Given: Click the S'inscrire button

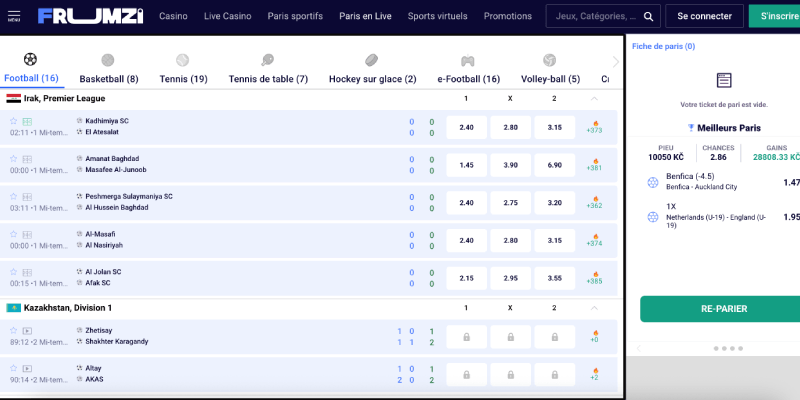Looking at the screenshot, I should (x=774, y=16).
